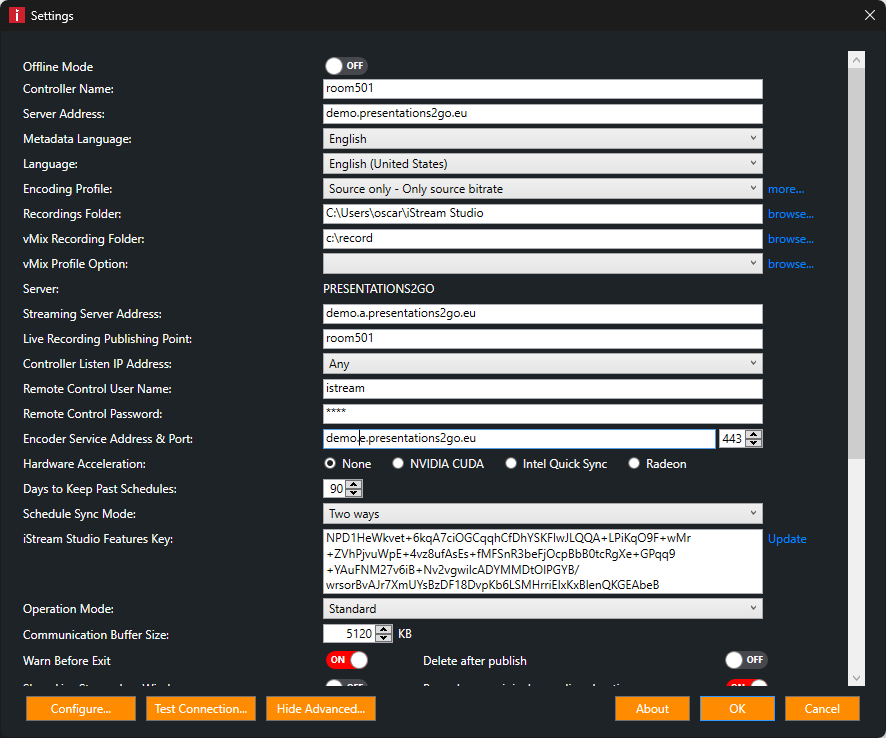The height and width of the screenshot is (738, 886).
Task: Cancel the settings dialog
Action: click(x=822, y=709)
